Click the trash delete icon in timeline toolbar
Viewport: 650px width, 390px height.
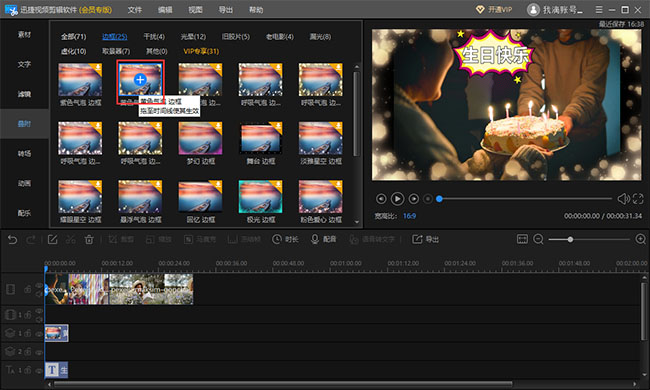(89, 240)
